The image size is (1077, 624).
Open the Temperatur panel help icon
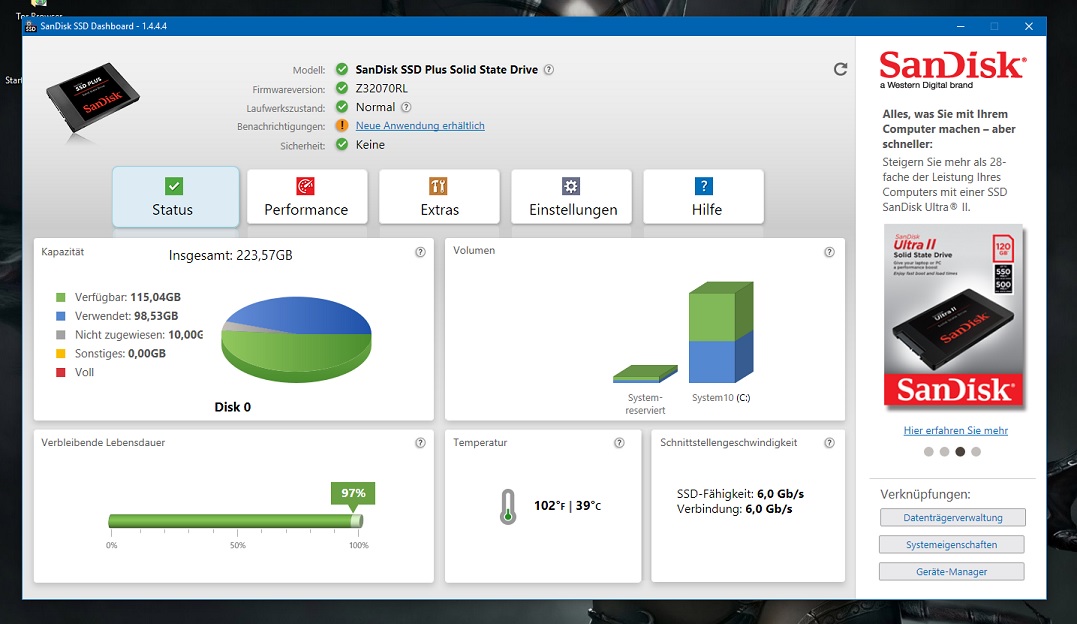click(x=619, y=443)
